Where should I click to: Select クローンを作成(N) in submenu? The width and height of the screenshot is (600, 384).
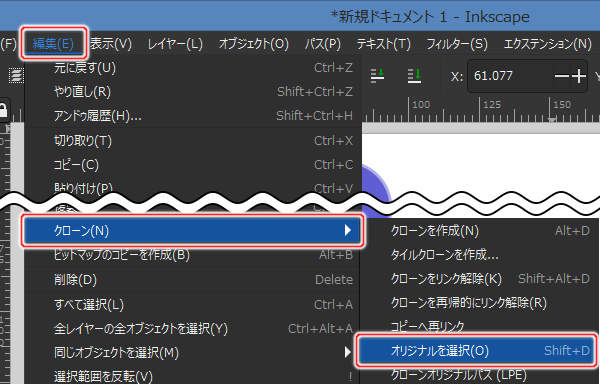coord(479,231)
